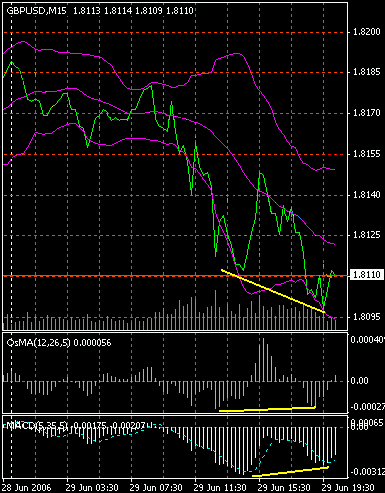Select the yellow trendline in OsMA panel
This screenshot has height=493, width=385.
coord(267,409)
